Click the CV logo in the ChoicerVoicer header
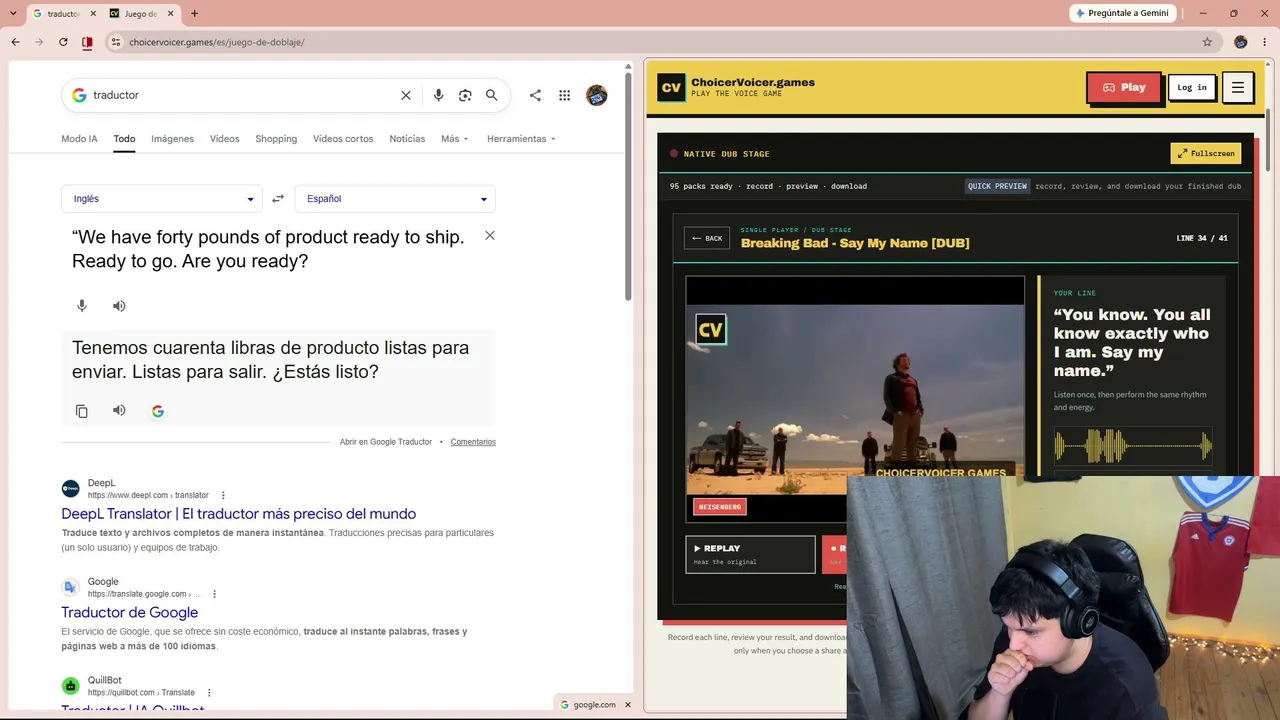Viewport: 1280px width, 720px height. pos(671,88)
